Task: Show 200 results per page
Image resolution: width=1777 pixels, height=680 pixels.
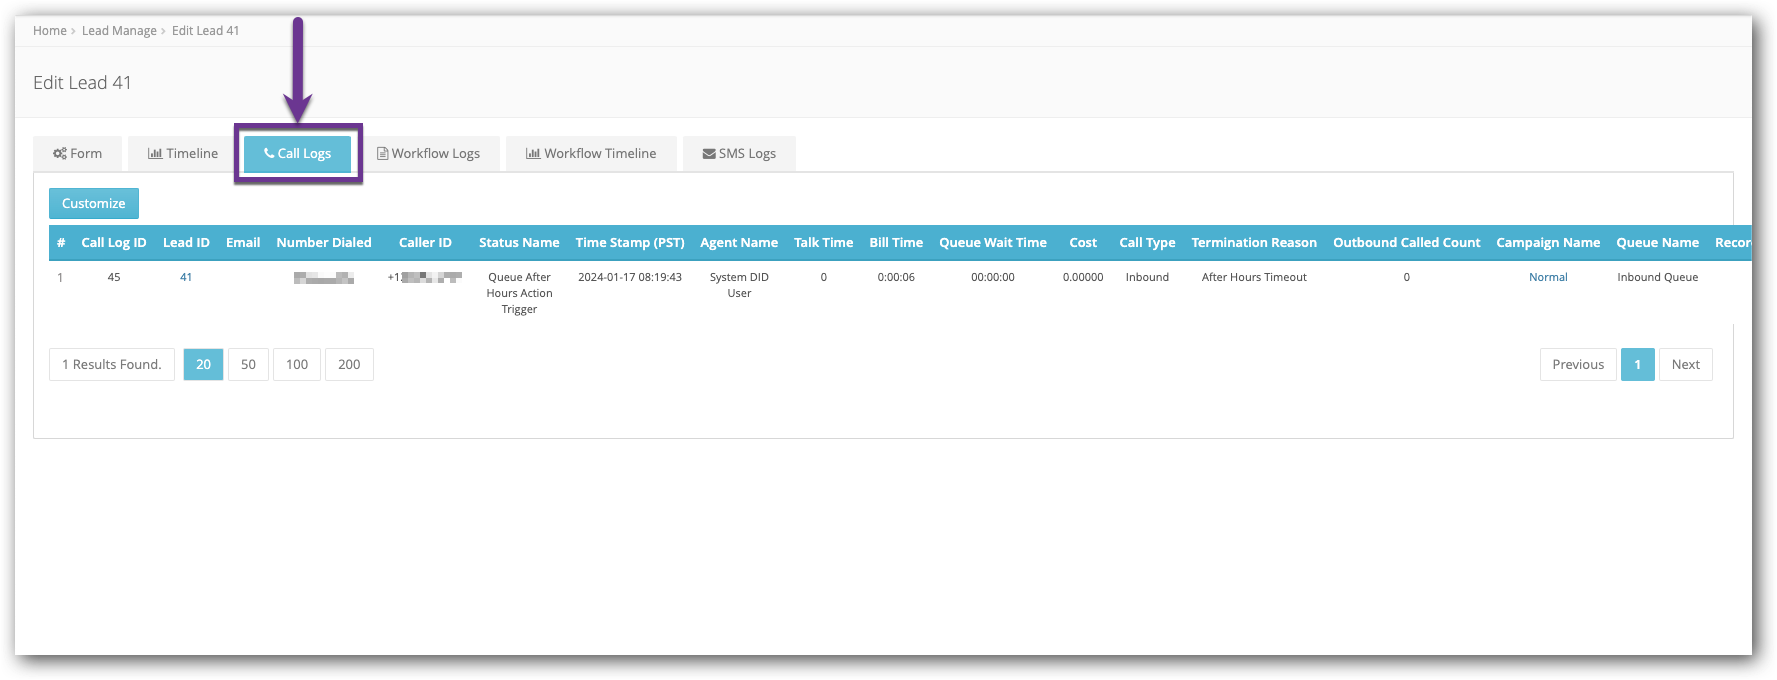Action: pyautogui.click(x=349, y=364)
